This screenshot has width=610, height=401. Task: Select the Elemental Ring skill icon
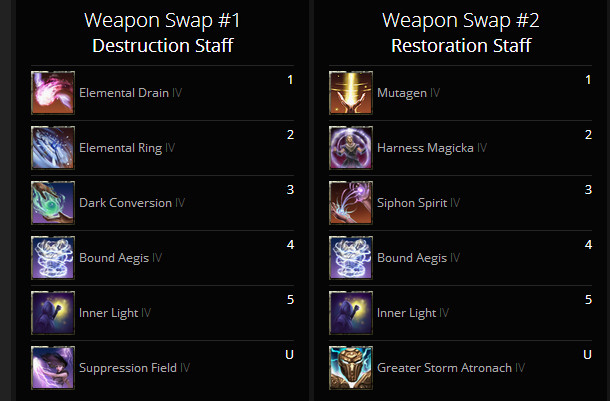53,148
